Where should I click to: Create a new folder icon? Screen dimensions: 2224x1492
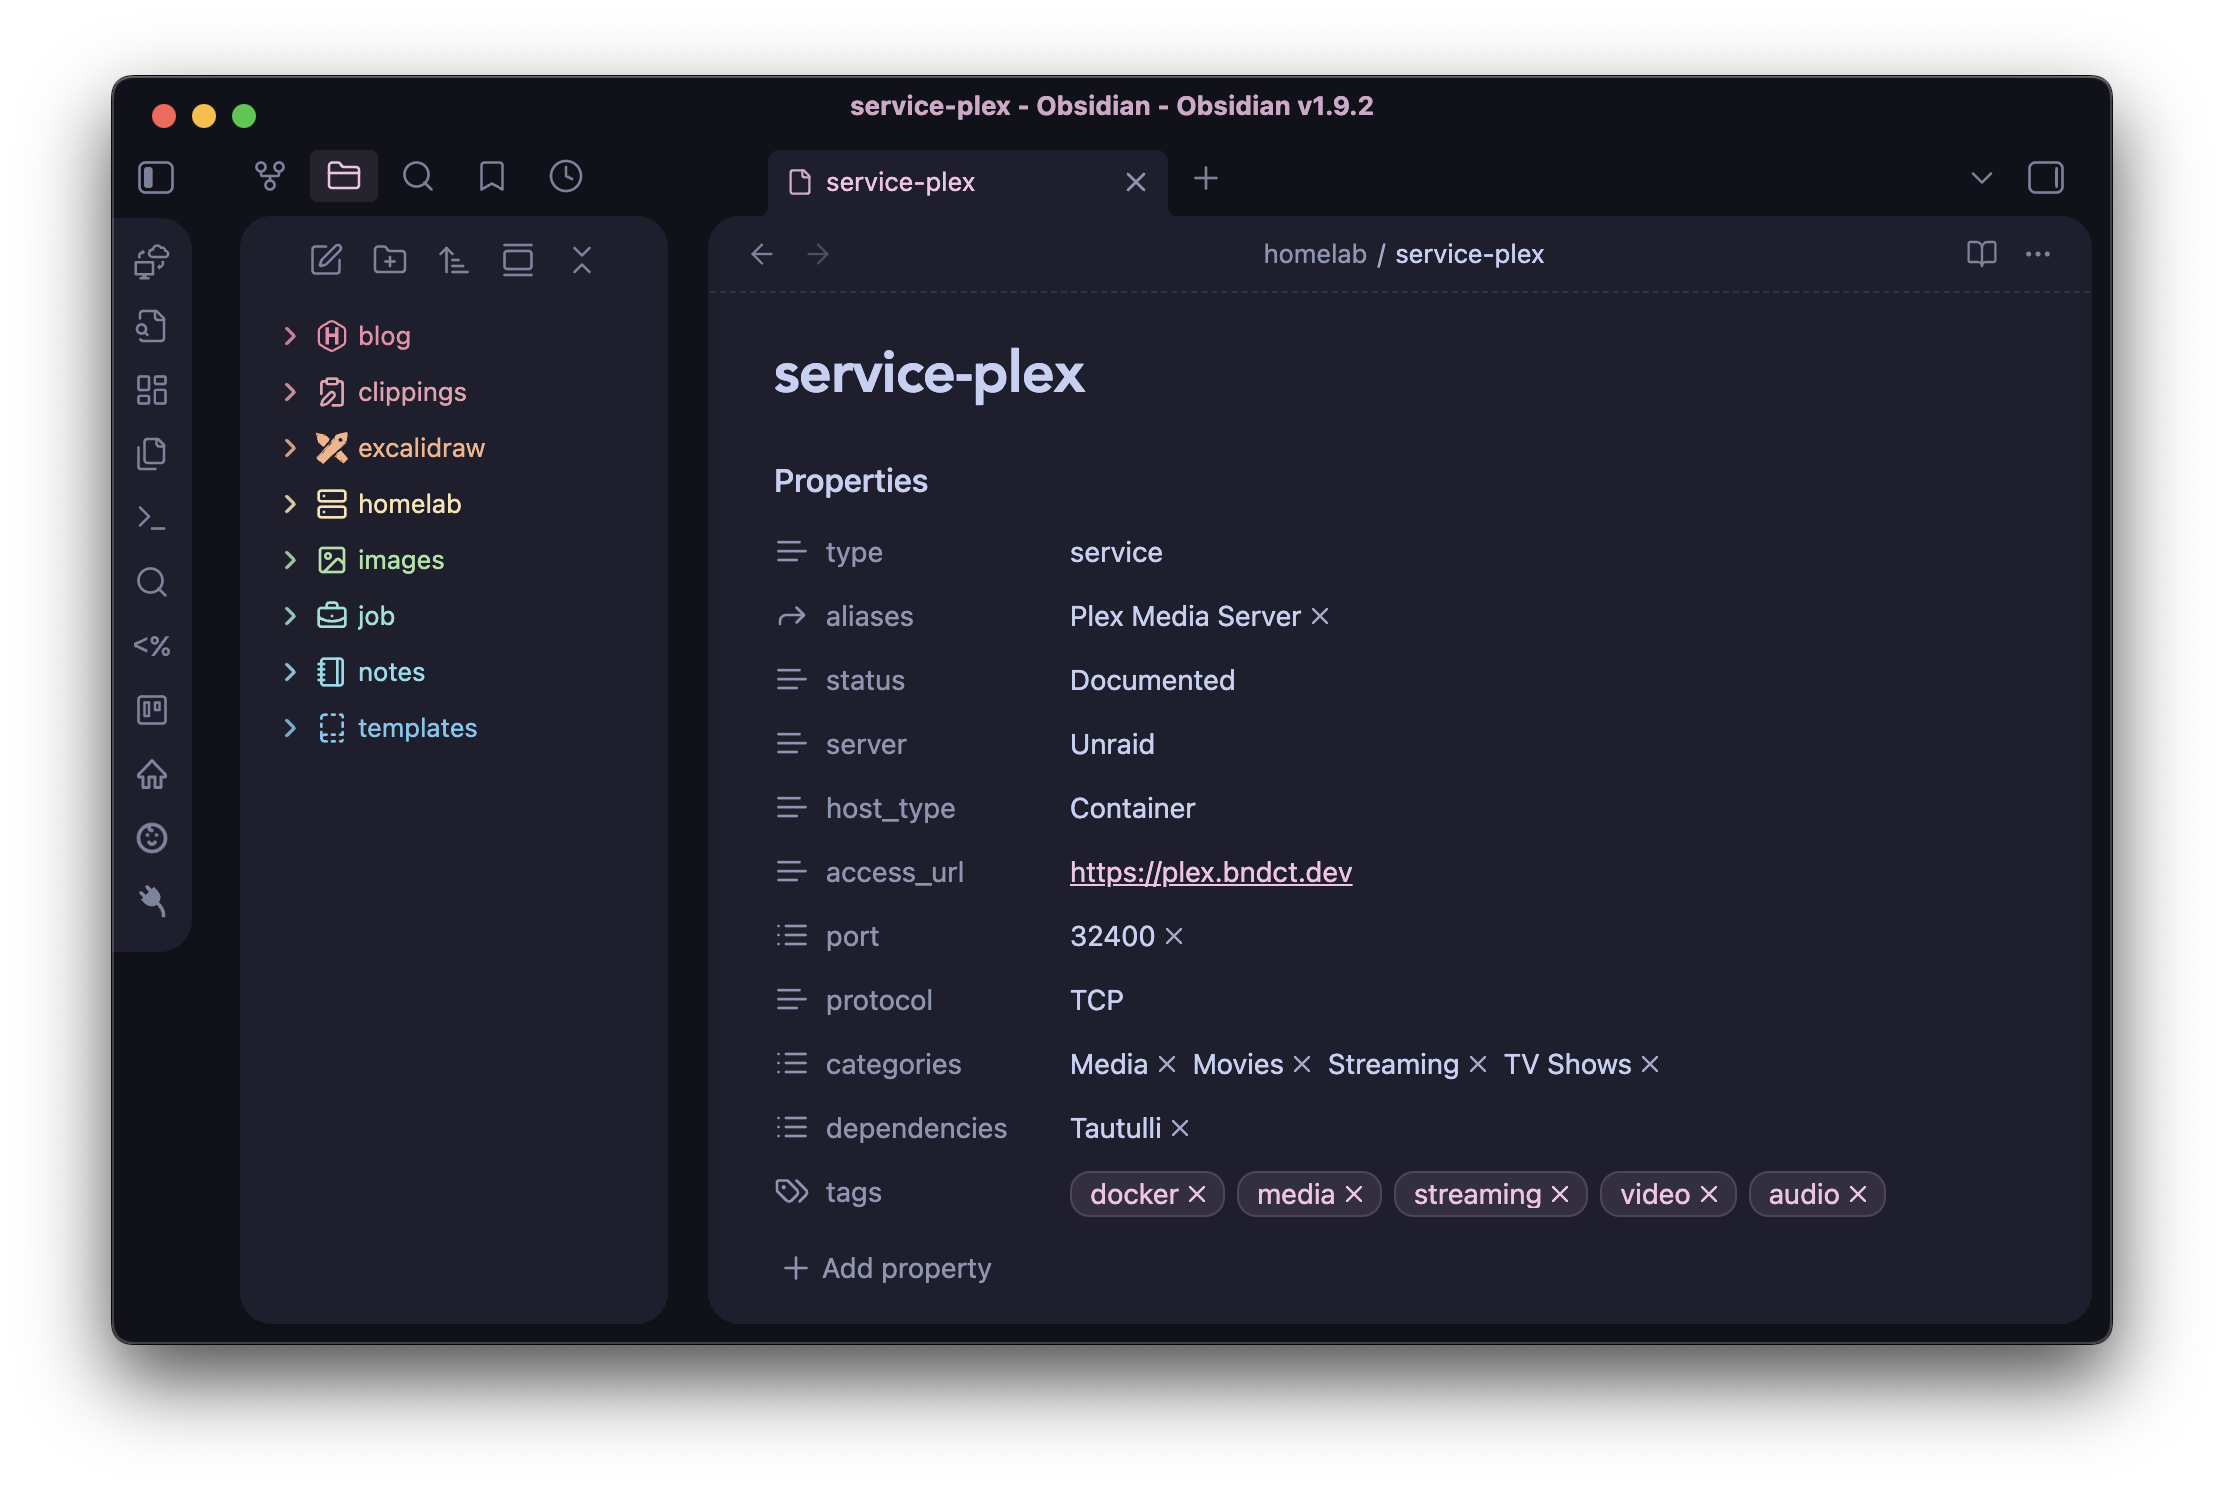point(390,260)
